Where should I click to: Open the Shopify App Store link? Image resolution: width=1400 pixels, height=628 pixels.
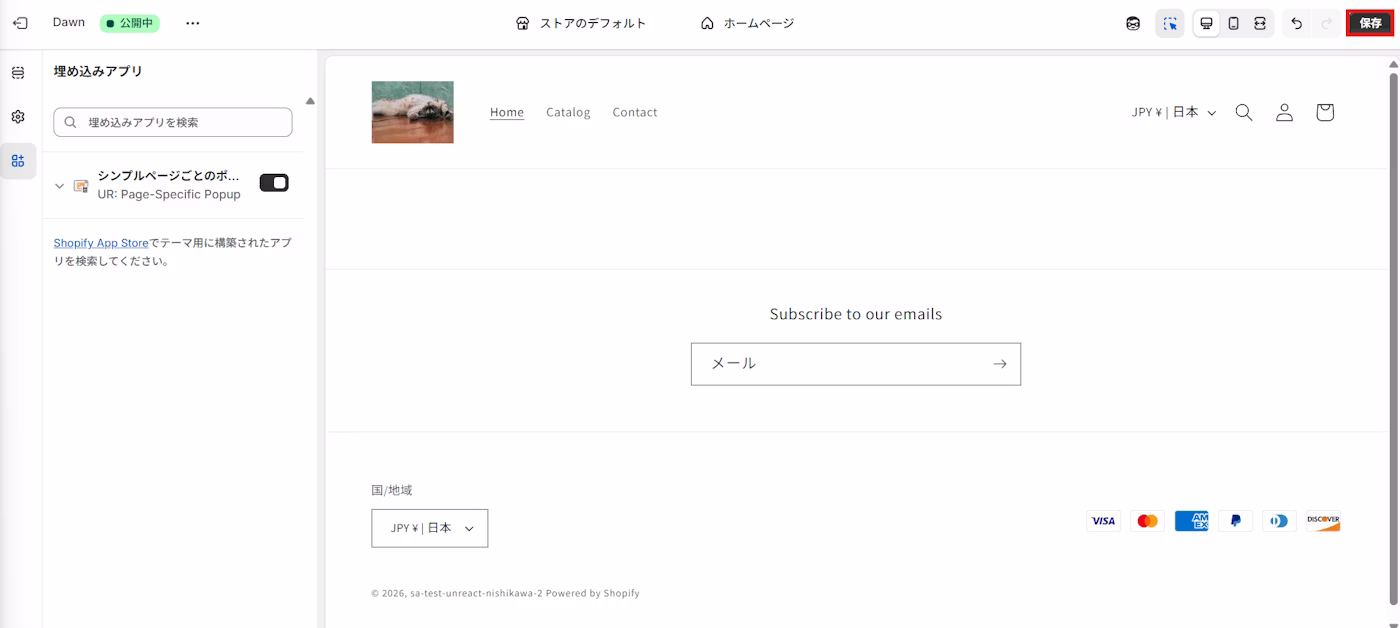pos(101,243)
